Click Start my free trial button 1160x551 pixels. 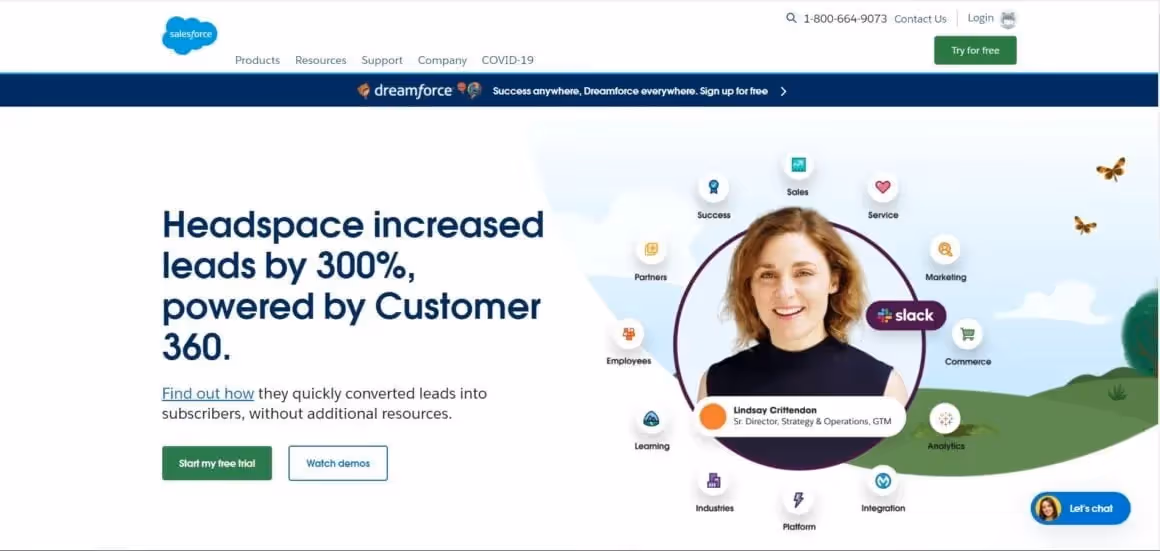[x=217, y=463]
